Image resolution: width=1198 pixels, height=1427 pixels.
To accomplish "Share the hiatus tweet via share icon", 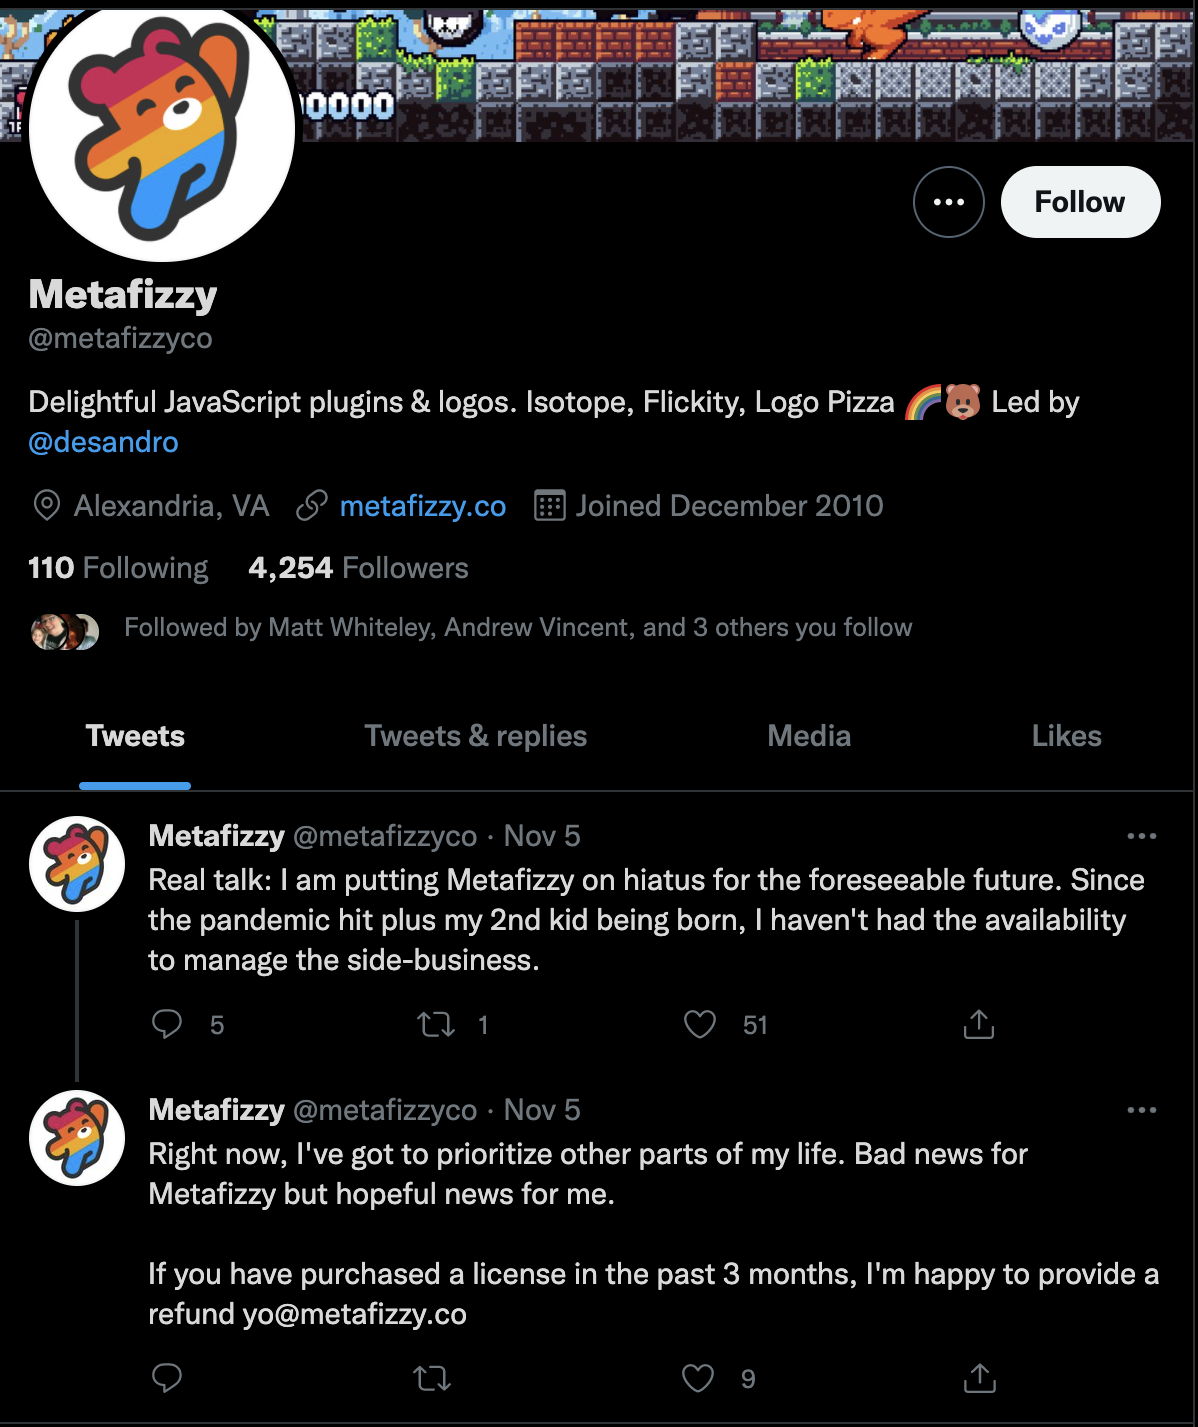I will pyautogui.click(x=977, y=1024).
